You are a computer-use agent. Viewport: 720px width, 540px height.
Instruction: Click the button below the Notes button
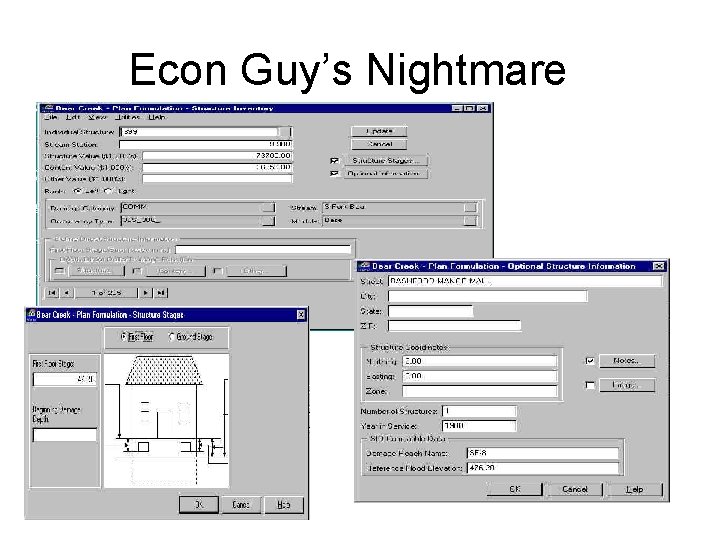tap(627, 385)
